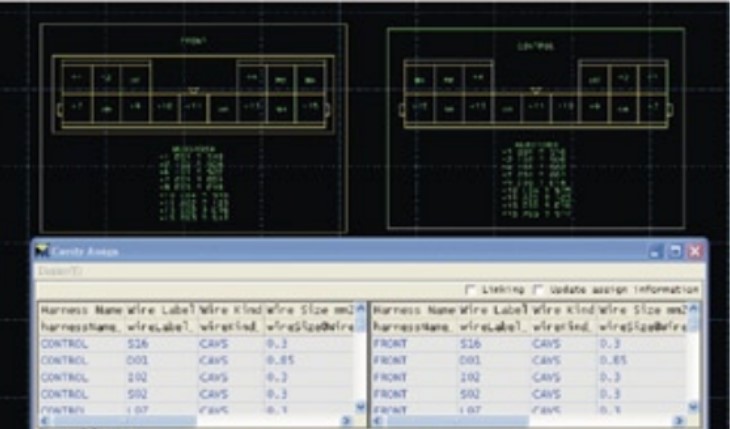730x429 pixels.
Task: Click Harness Name header in FRONT table
Action: coord(407,310)
